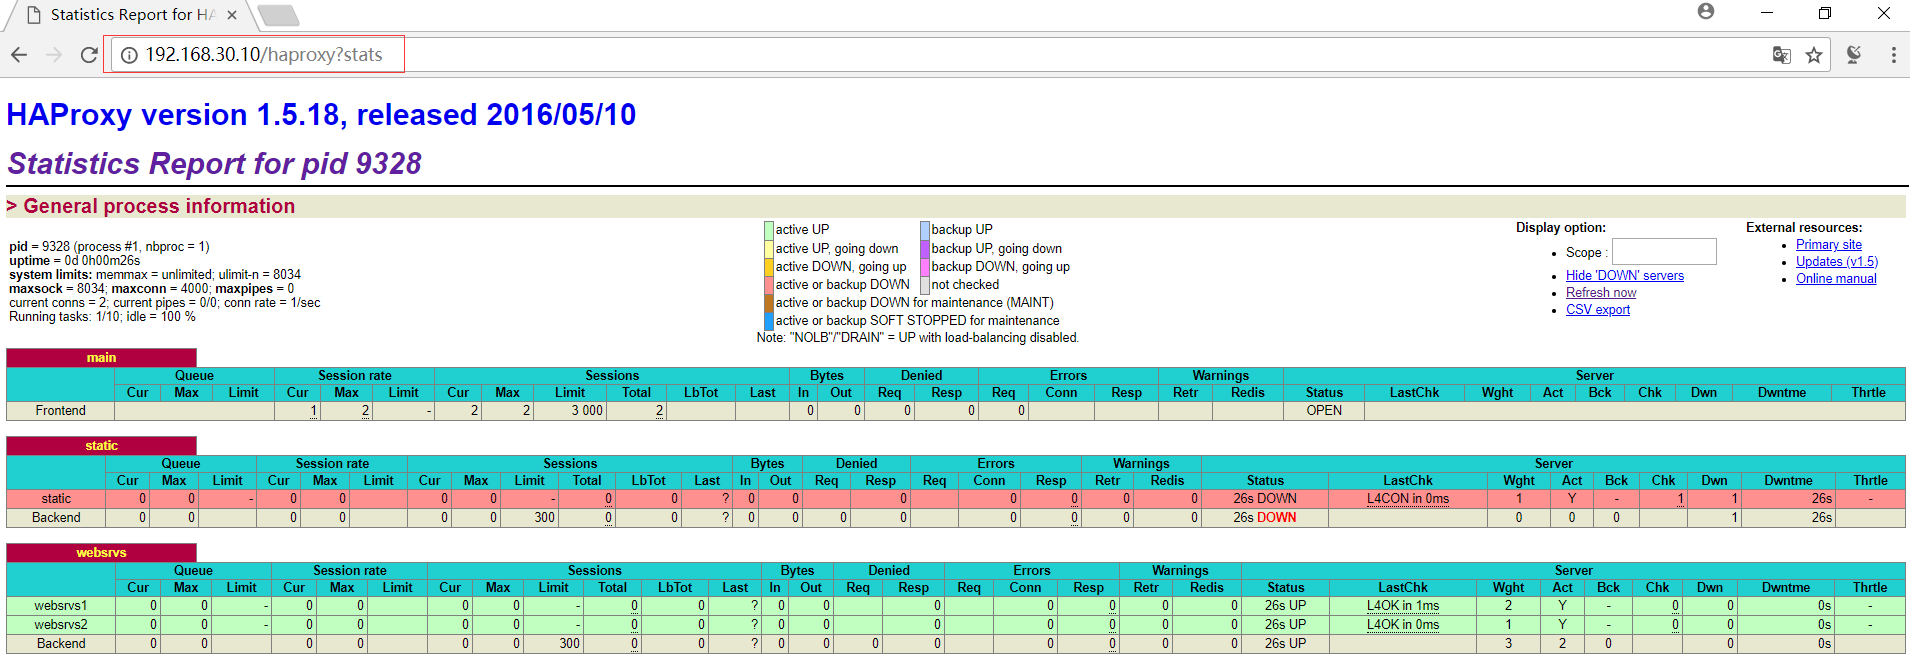Click 'Errors' header in static table
1910x660 pixels.
click(x=996, y=464)
